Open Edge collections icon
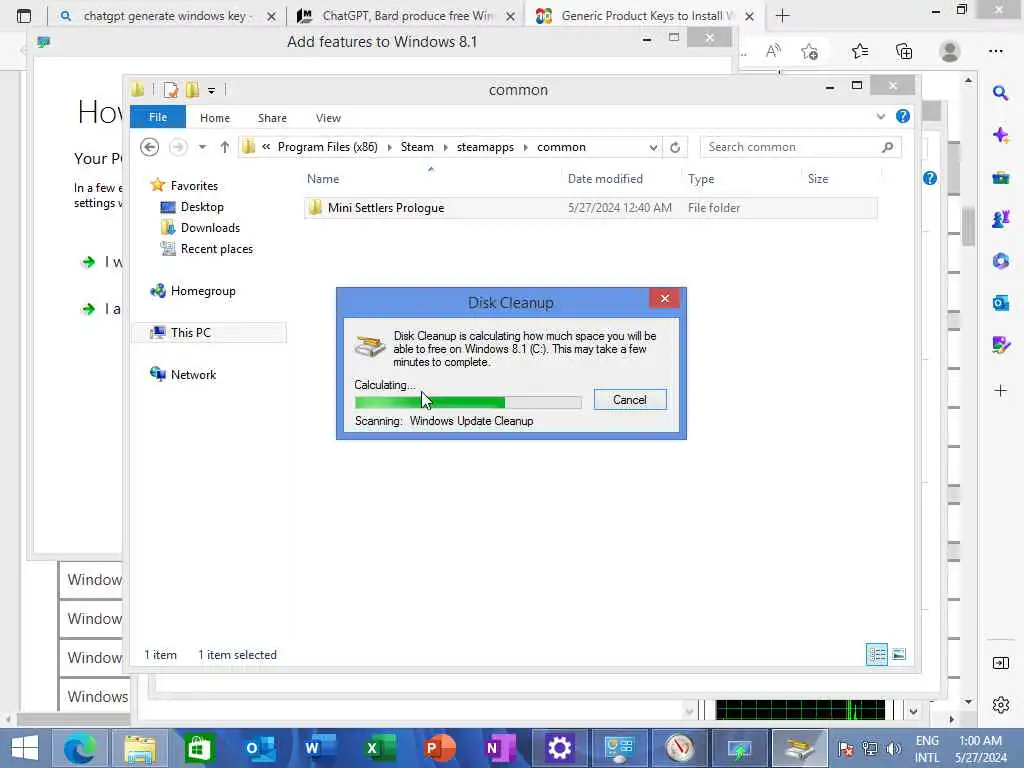 point(904,51)
